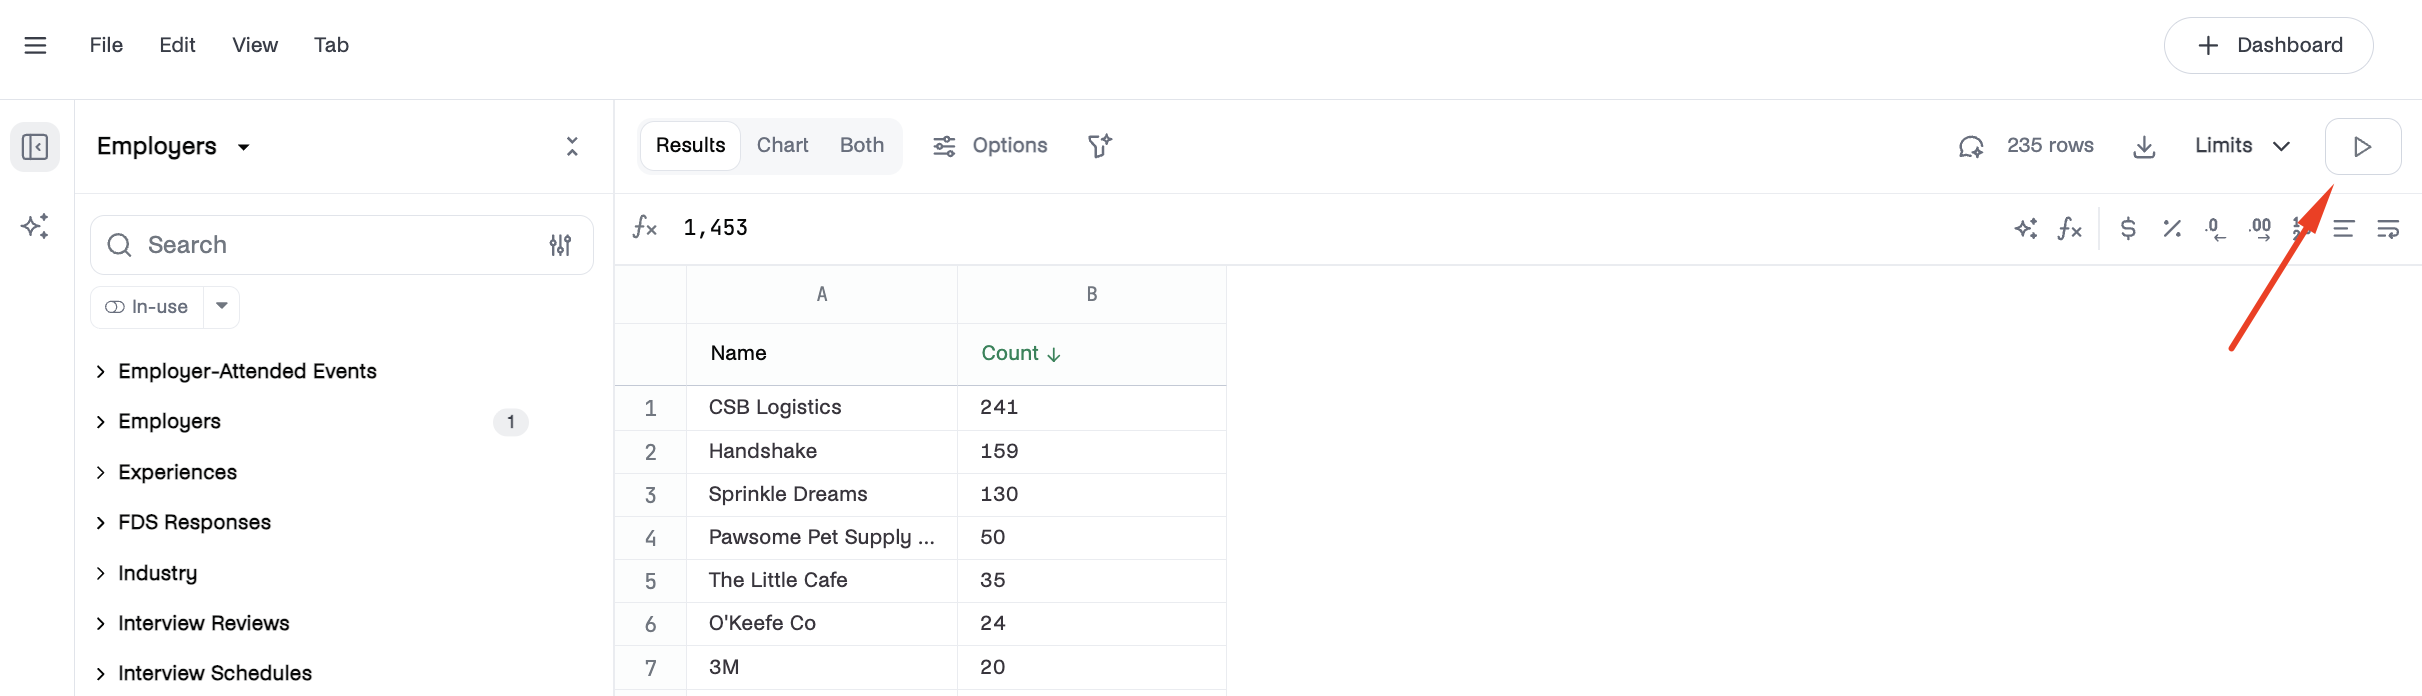Open the Edit menu
Viewport: 2422px width, 696px height.
[177, 45]
